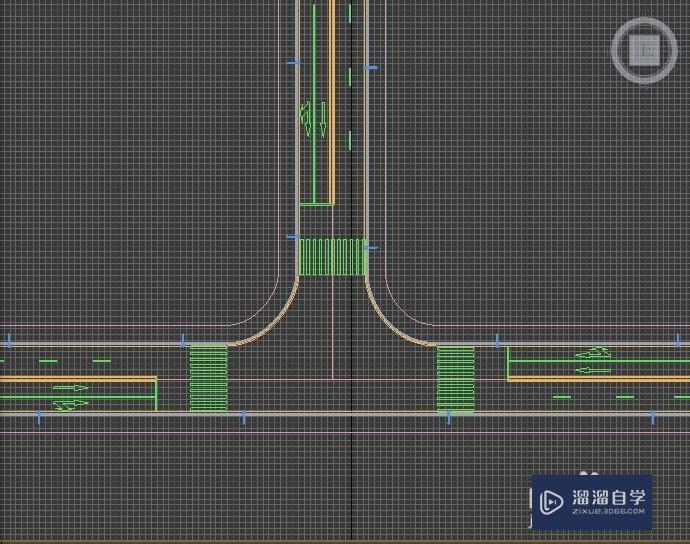Click the ViewCube top face

[x=644, y=50]
